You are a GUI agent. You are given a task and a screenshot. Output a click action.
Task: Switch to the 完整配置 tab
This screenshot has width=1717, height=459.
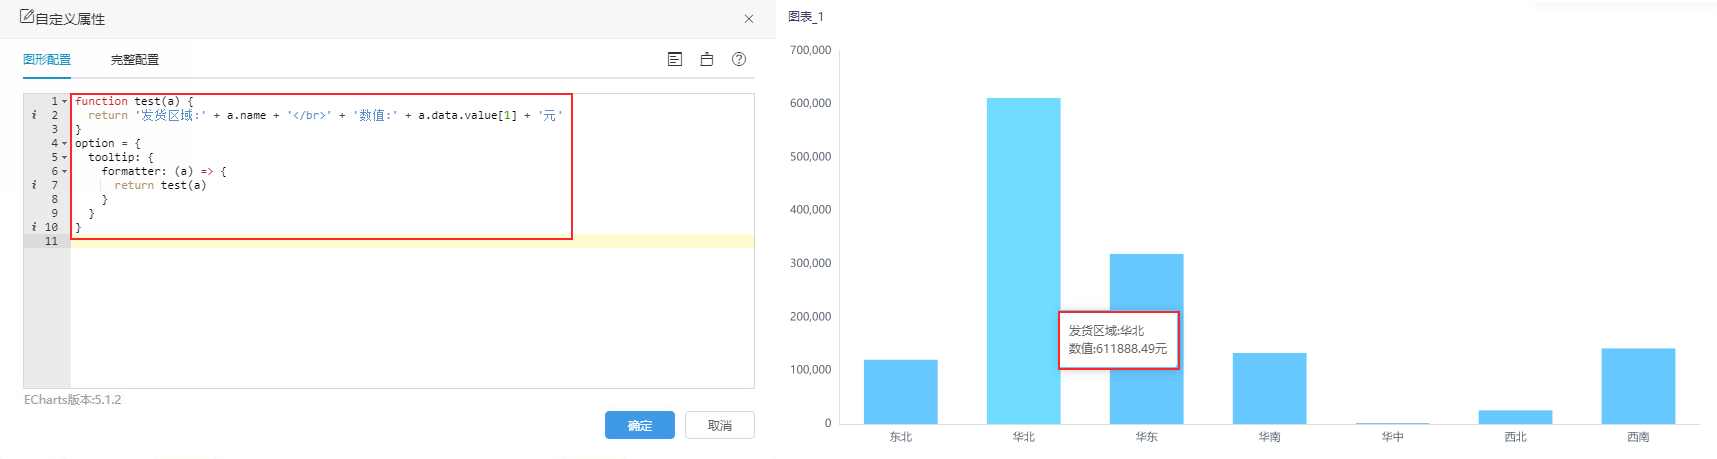point(135,60)
